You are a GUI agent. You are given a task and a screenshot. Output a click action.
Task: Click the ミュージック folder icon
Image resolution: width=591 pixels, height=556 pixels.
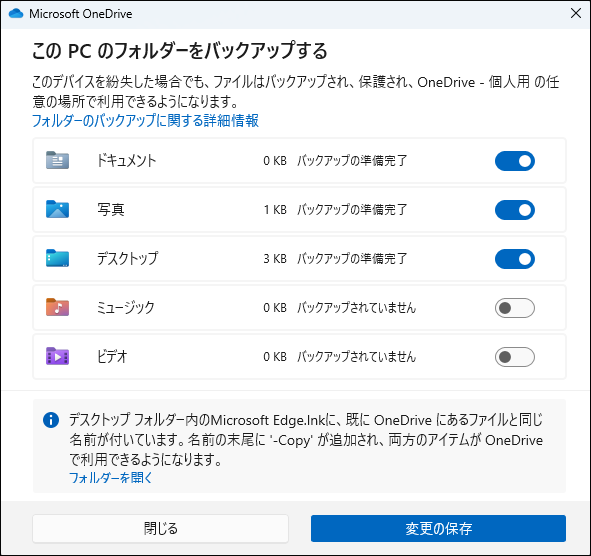click(57, 307)
